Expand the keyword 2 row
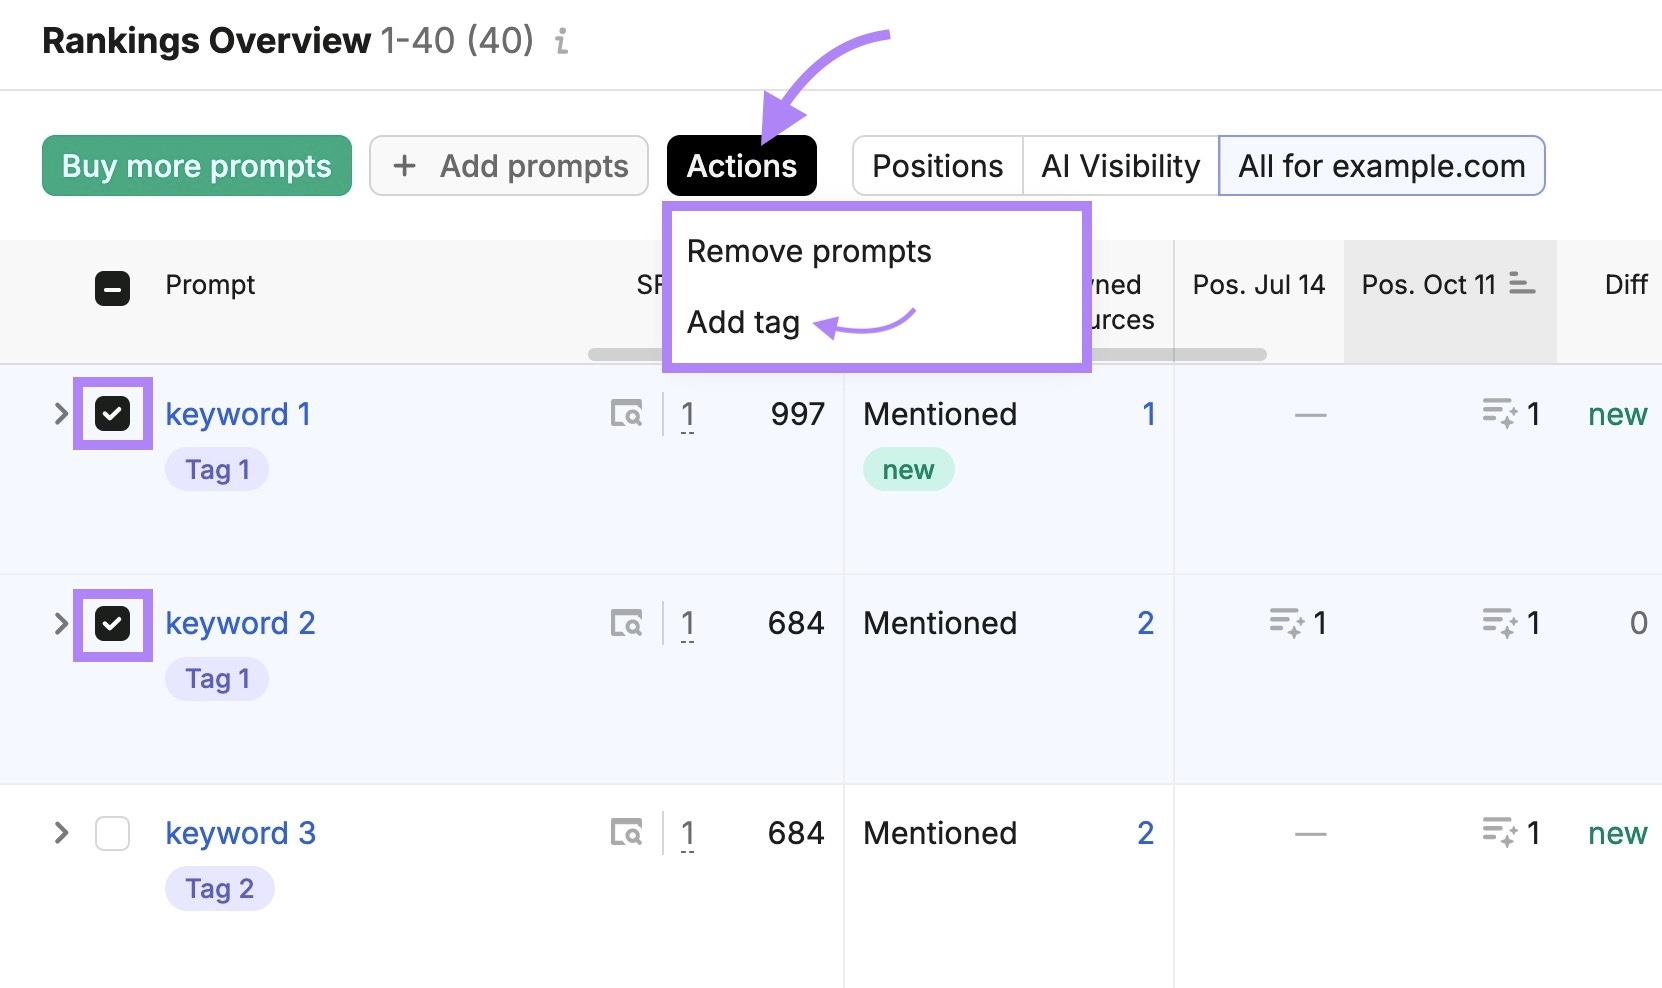The height and width of the screenshot is (988, 1662). (61, 623)
